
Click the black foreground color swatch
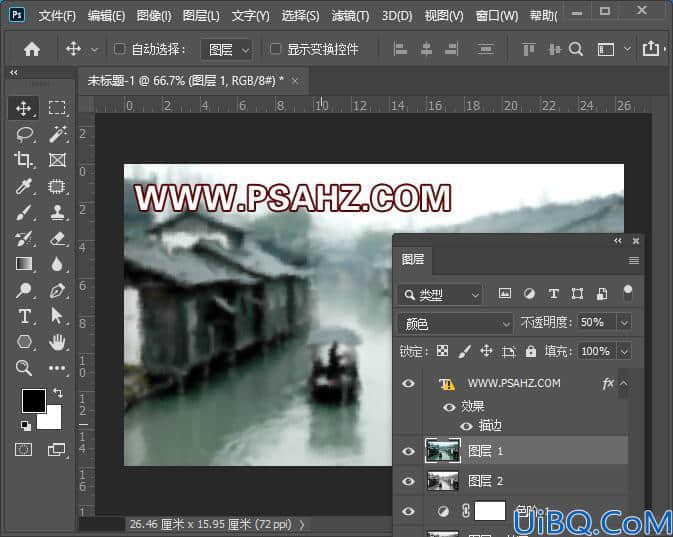33,400
